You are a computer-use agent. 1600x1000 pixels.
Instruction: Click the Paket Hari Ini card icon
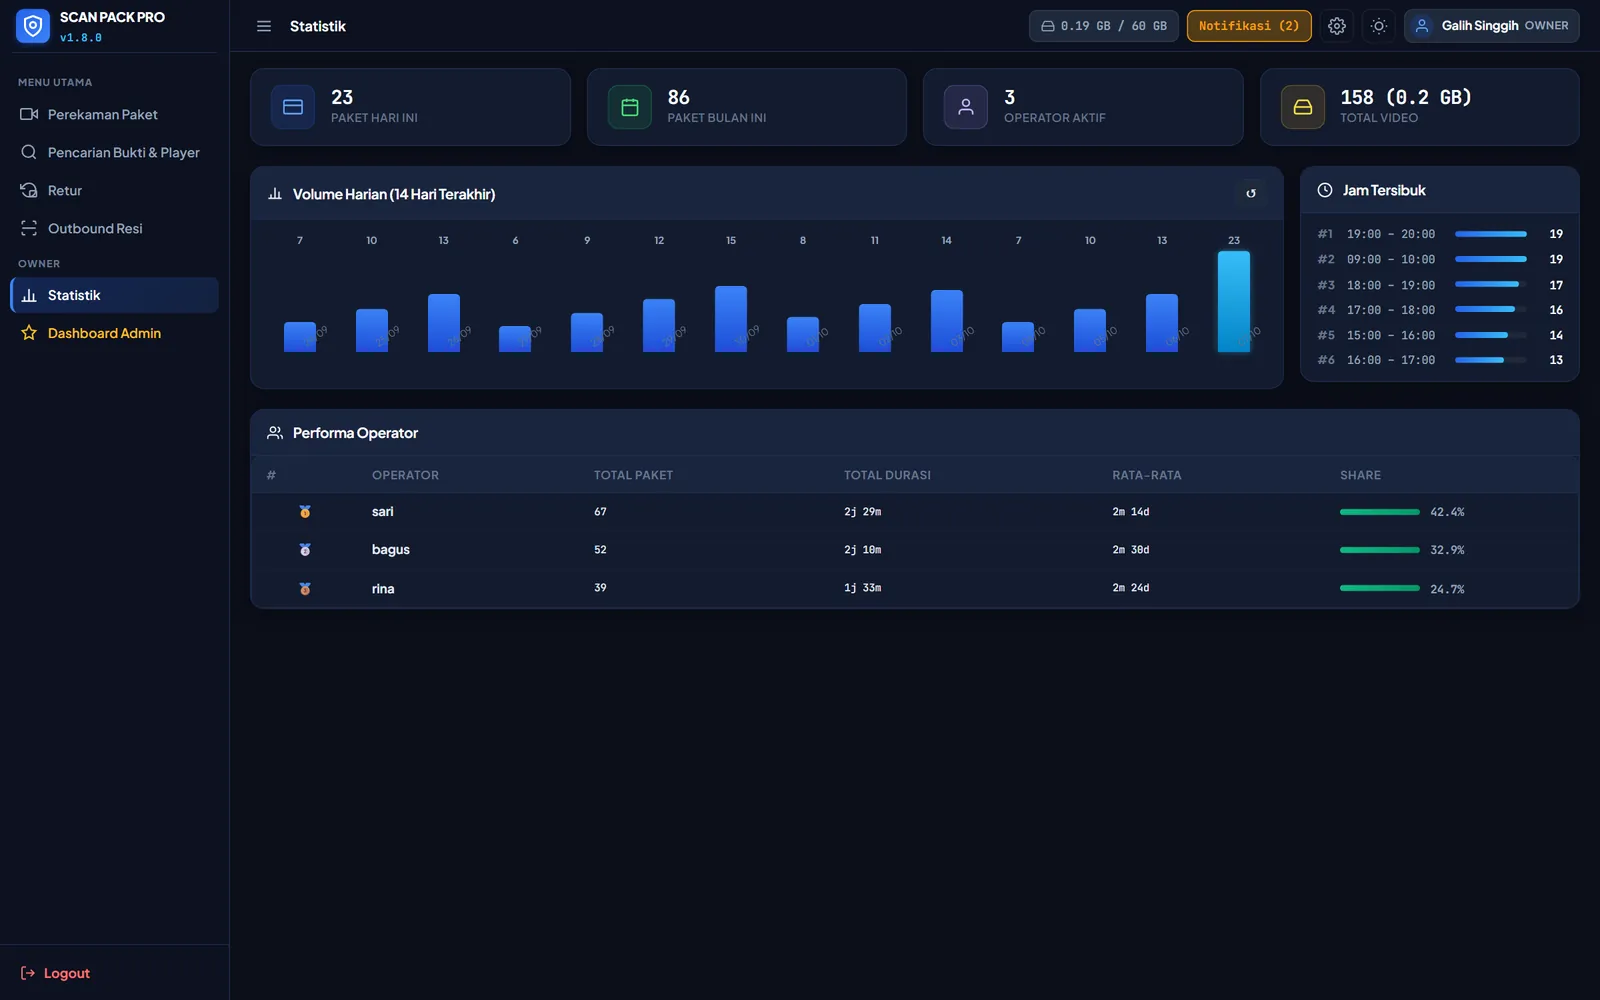click(x=293, y=107)
